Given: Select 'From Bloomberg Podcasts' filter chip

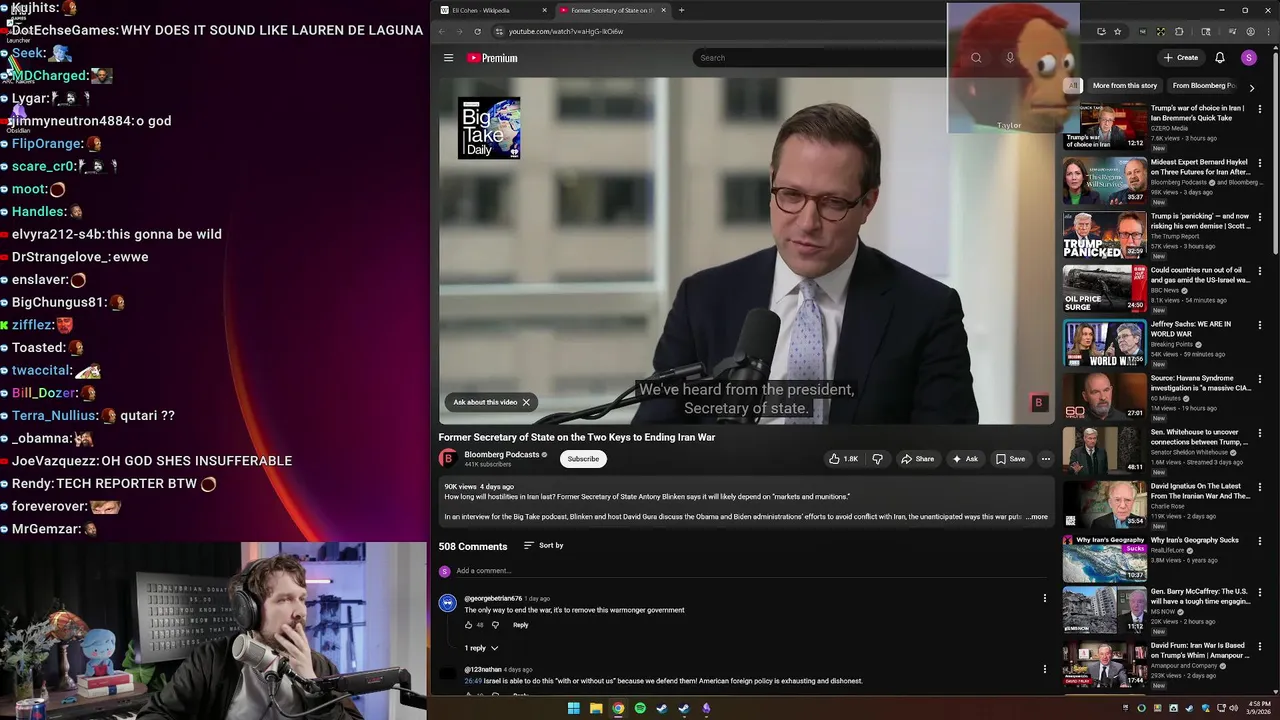Looking at the screenshot, I should (1205, 86).
